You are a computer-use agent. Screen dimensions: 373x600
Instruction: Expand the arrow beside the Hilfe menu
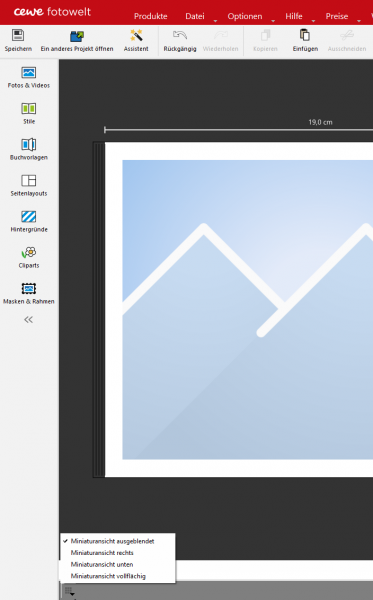coord(313,21)
